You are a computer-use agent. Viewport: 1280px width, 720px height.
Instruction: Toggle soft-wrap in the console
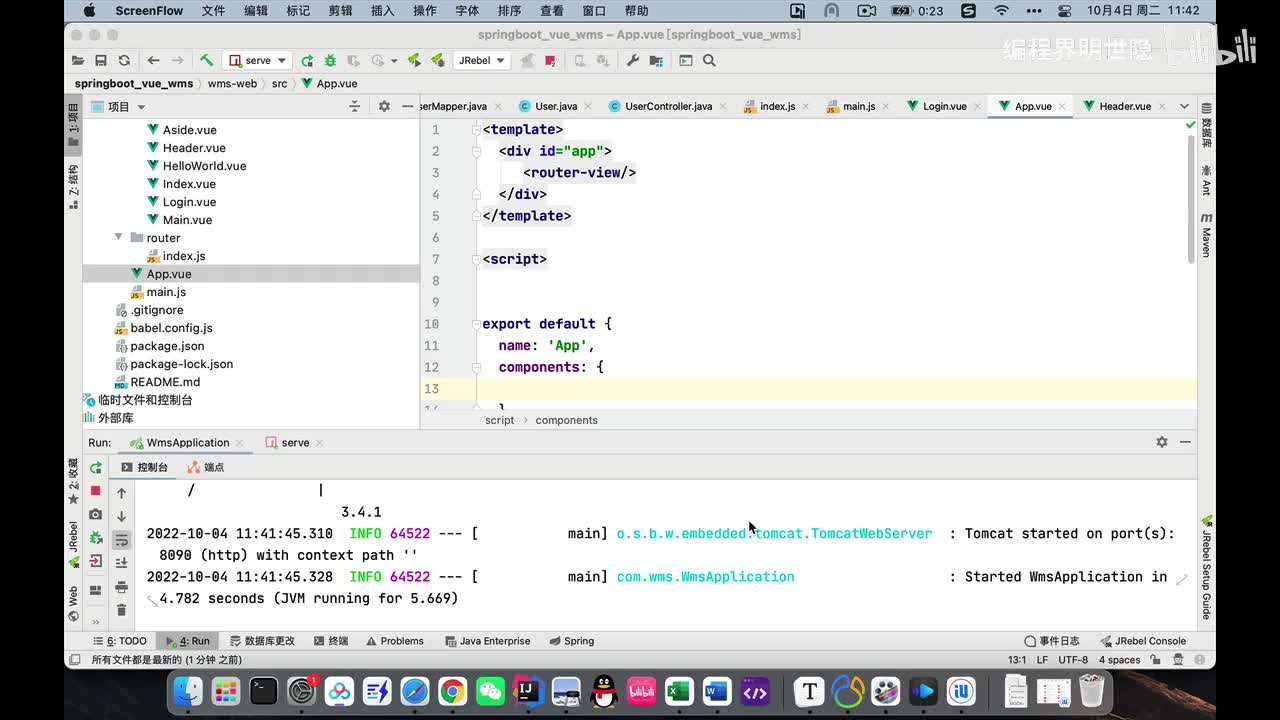[121, 540]
